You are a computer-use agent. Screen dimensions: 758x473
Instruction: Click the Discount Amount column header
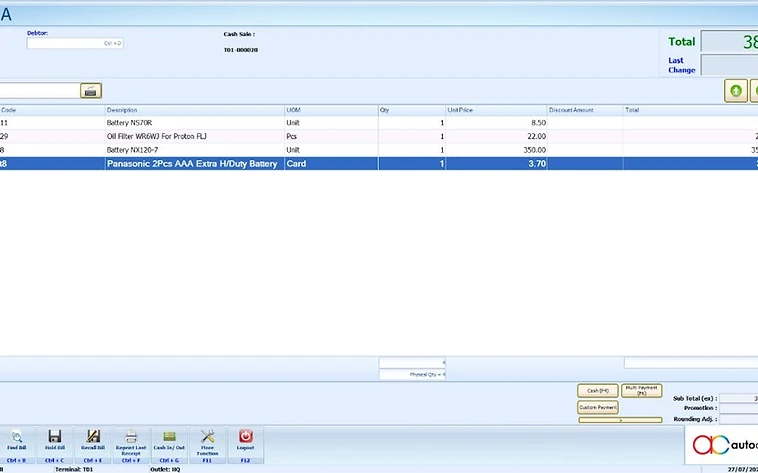point(585,110)
